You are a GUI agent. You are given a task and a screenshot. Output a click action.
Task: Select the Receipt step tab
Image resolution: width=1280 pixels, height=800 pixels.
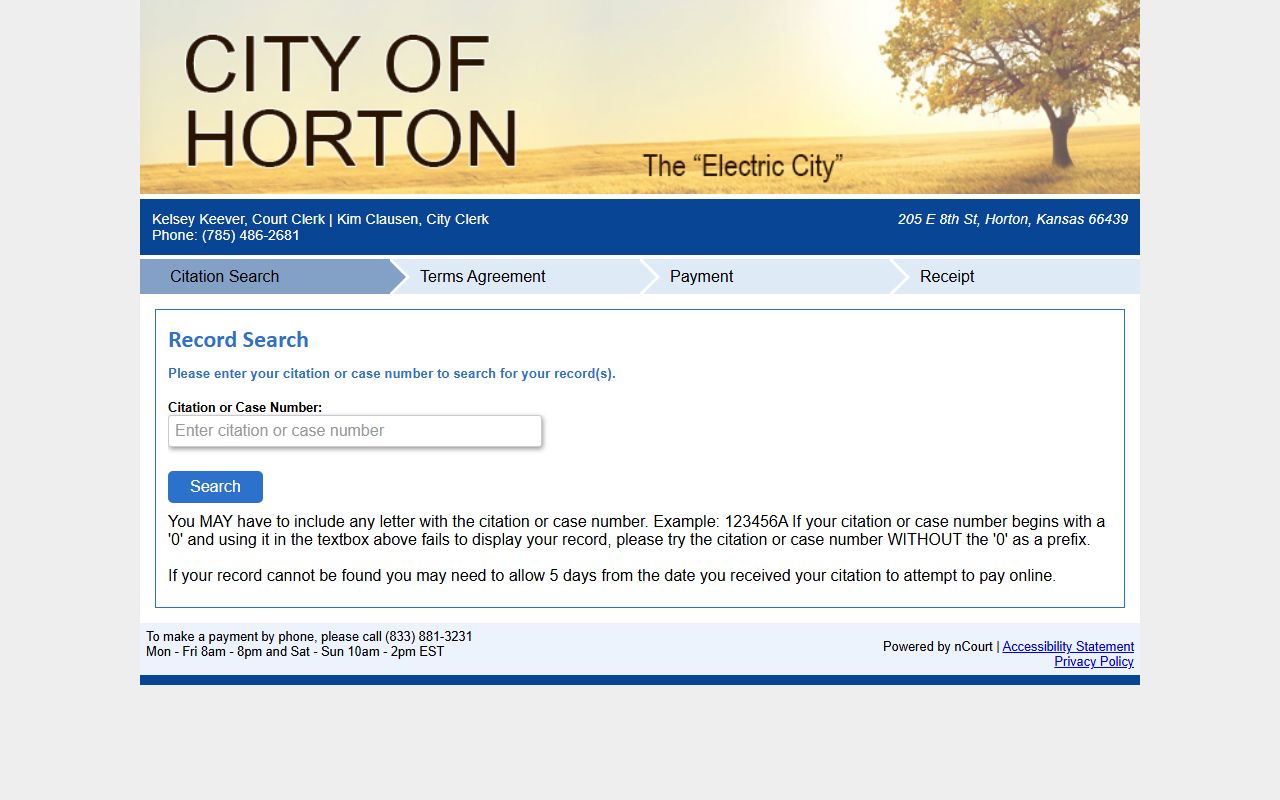click(x=1015, y=276)
